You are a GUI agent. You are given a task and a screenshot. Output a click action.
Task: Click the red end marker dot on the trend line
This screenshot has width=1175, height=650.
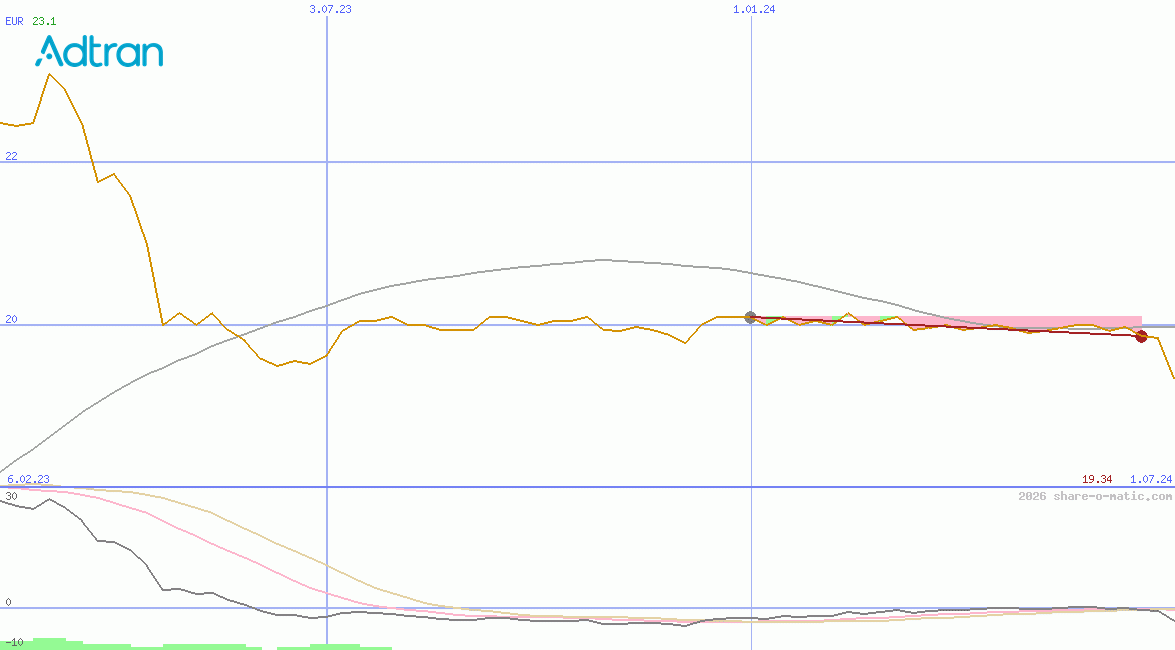tap(1141, 336)
